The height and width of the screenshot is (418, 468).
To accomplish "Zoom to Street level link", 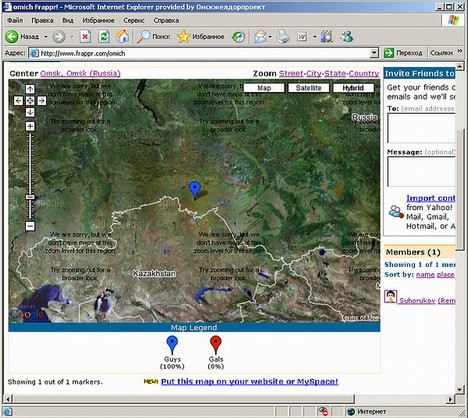I will coord(291,73).
